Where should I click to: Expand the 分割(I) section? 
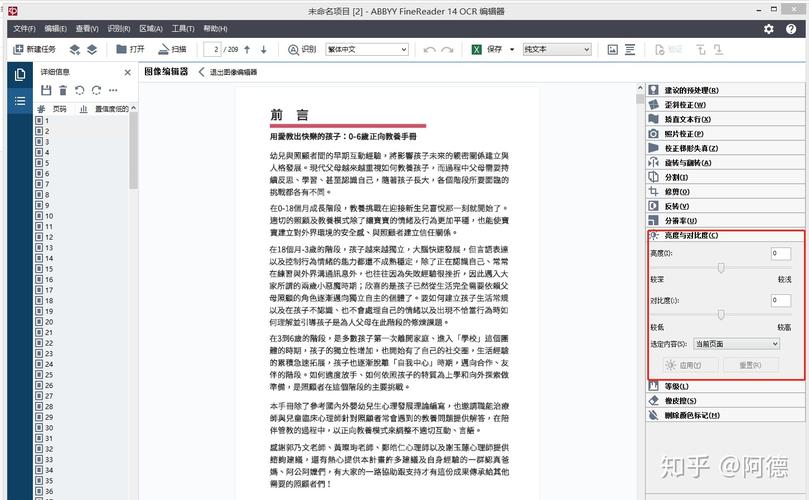click(724, 176)
